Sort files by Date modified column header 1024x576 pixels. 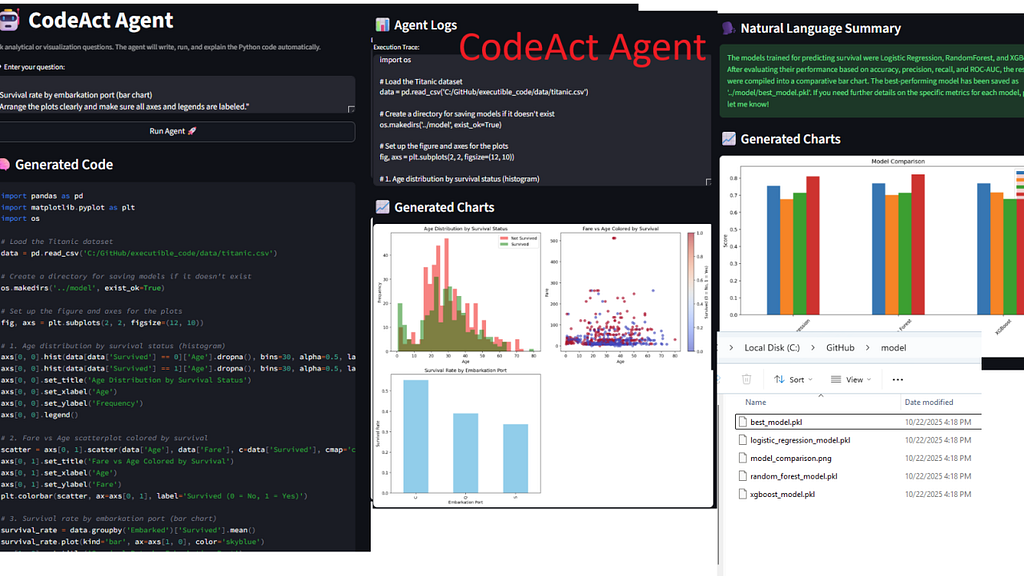(929, 402)
